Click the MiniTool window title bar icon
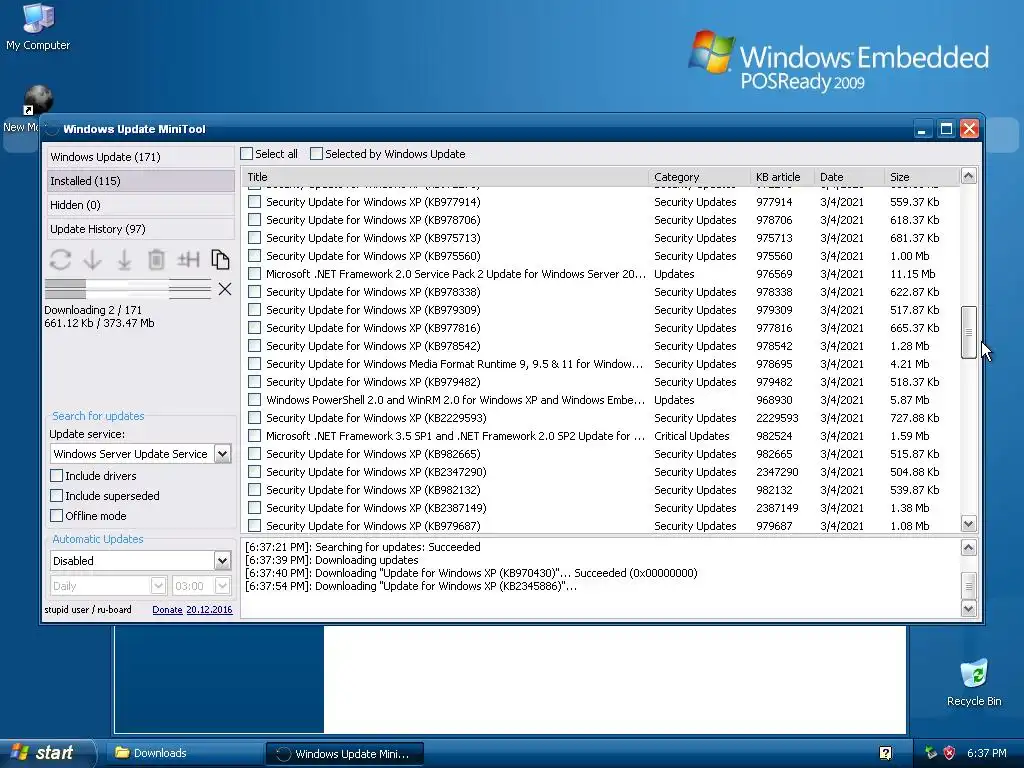Screen dimensions: 1024x768 point(52,129)
